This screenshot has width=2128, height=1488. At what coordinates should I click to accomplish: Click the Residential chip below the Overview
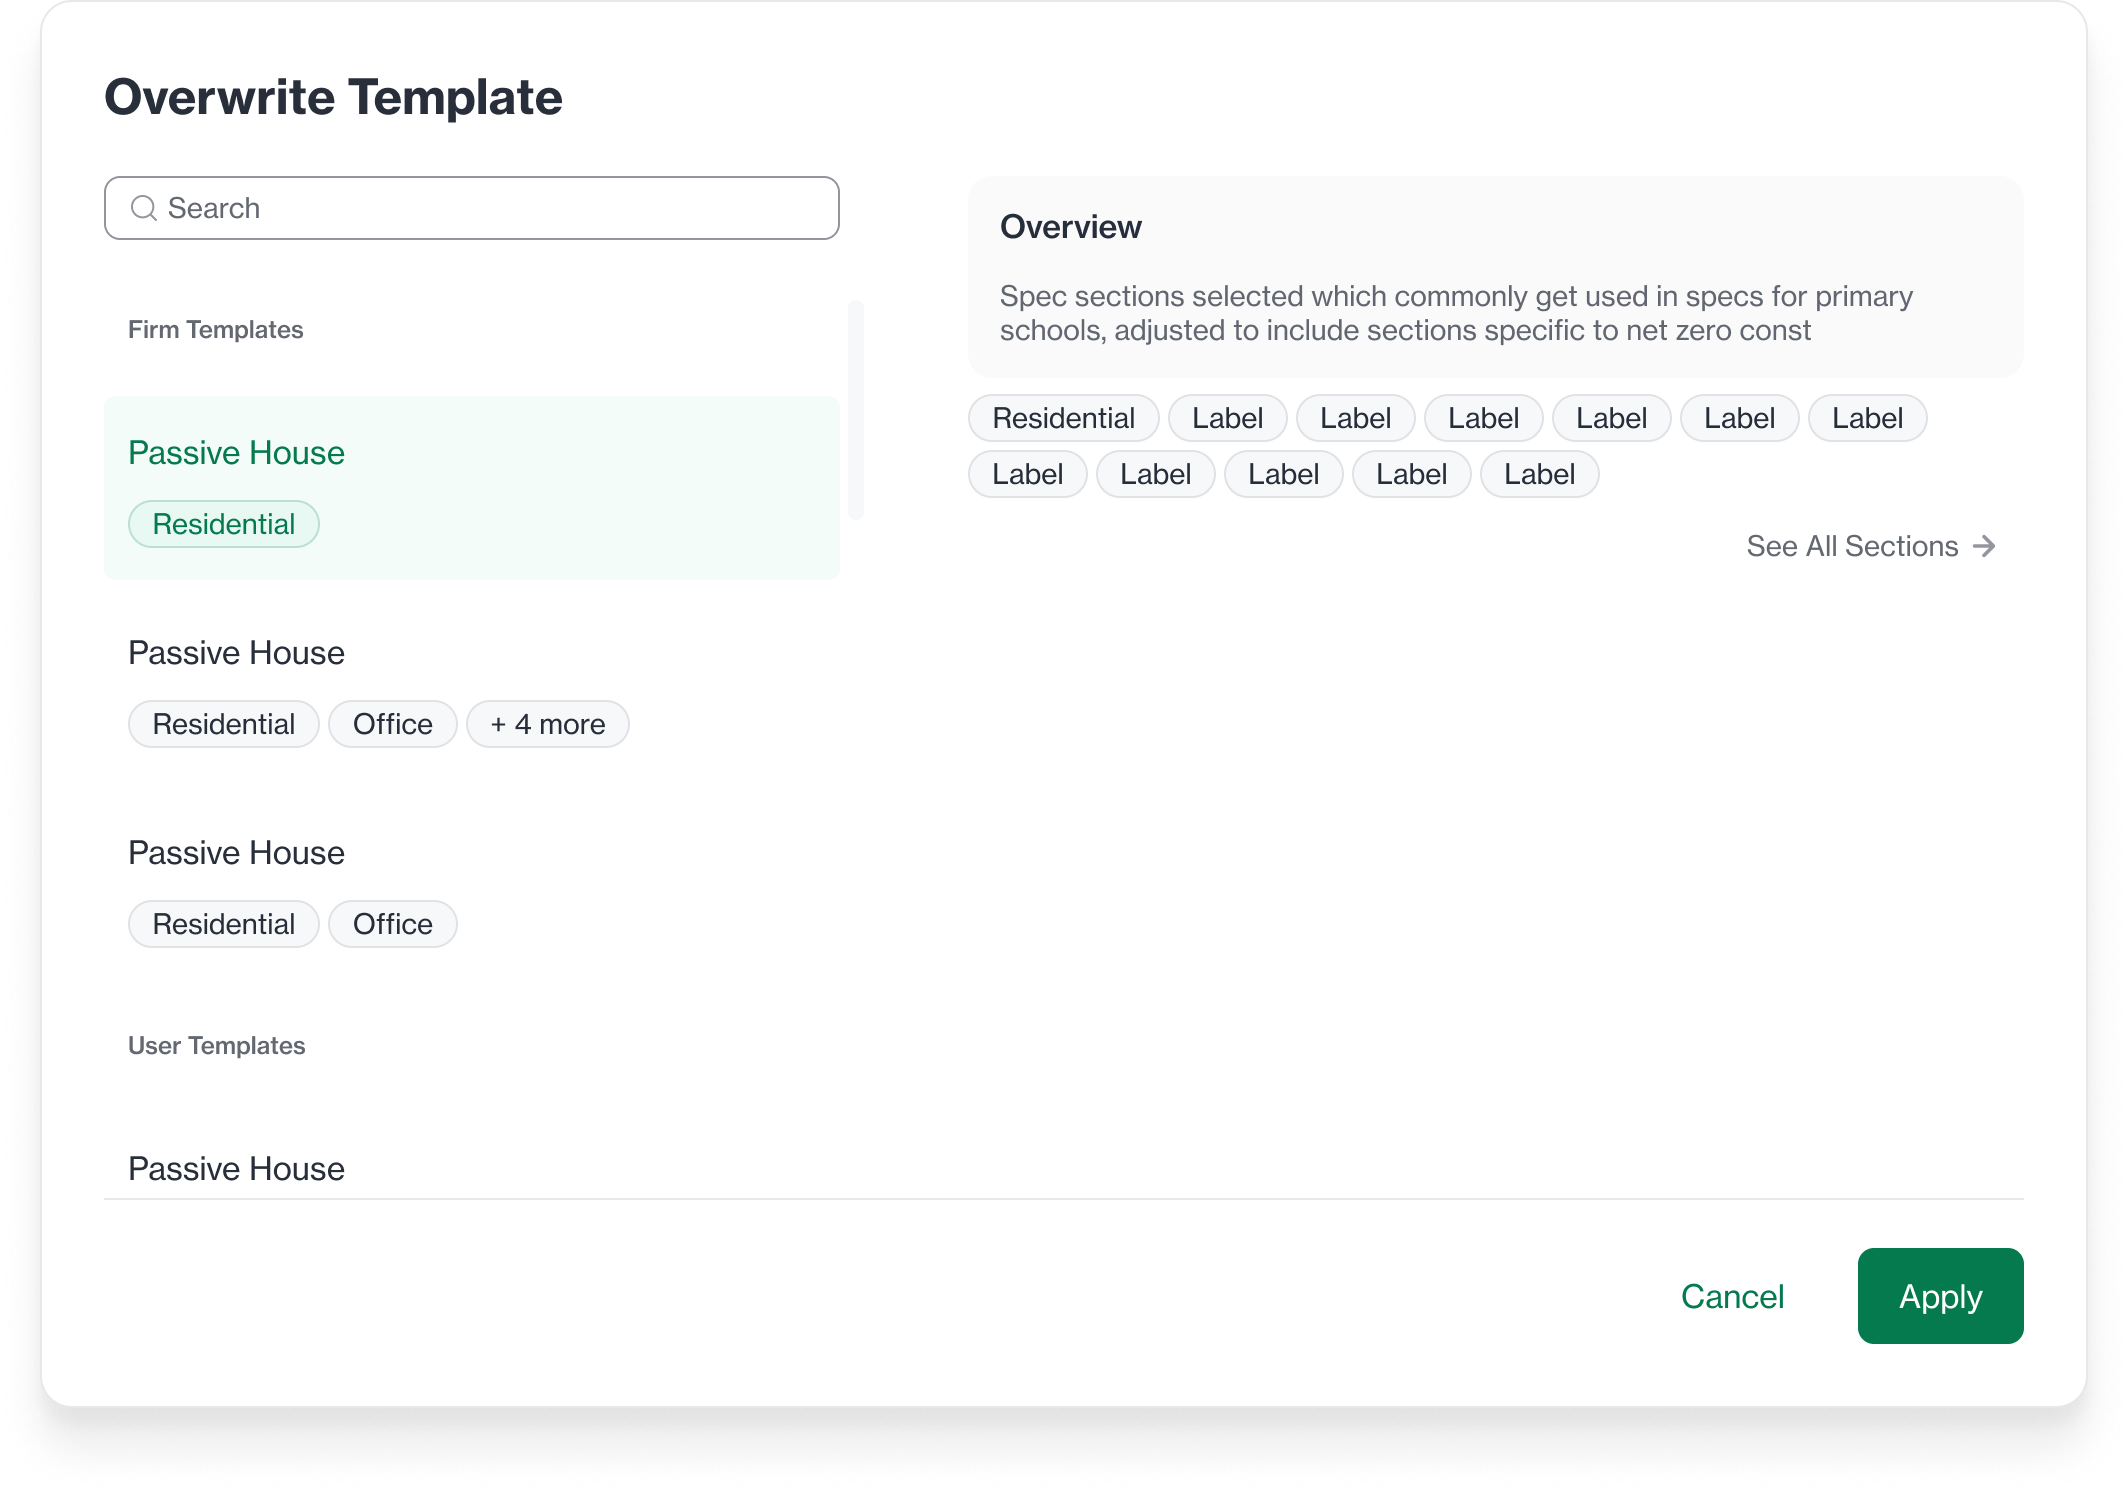pyautogui.click(x=1064, y=418)
